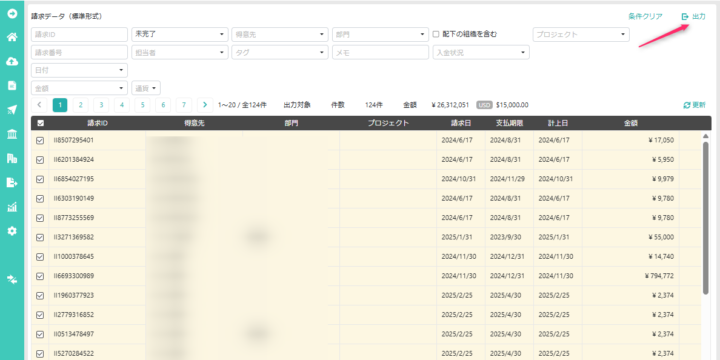Open the プロジェクト filter dropdown

click(581, 34)
